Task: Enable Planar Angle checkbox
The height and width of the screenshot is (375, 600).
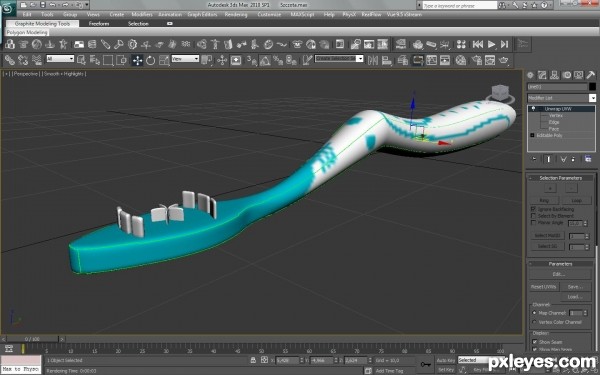Action: pos(533,223)
